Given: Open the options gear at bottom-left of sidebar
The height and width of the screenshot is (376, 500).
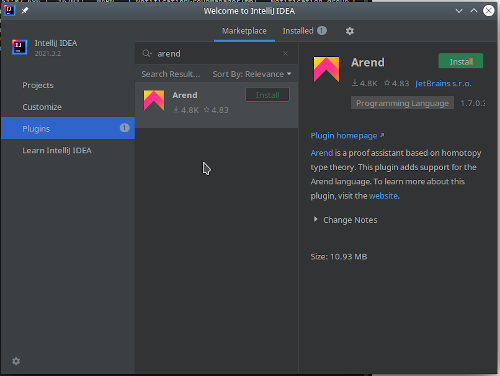Looking at the screenshot, I should [16, 361].
